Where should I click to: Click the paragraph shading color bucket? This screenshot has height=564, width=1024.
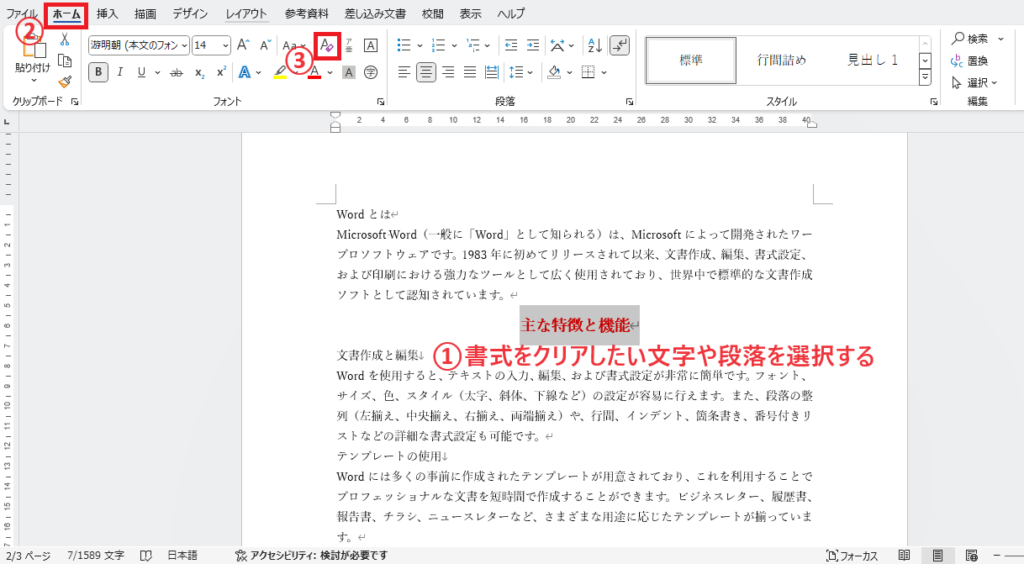pyautogui.click(x=554, y=72)
